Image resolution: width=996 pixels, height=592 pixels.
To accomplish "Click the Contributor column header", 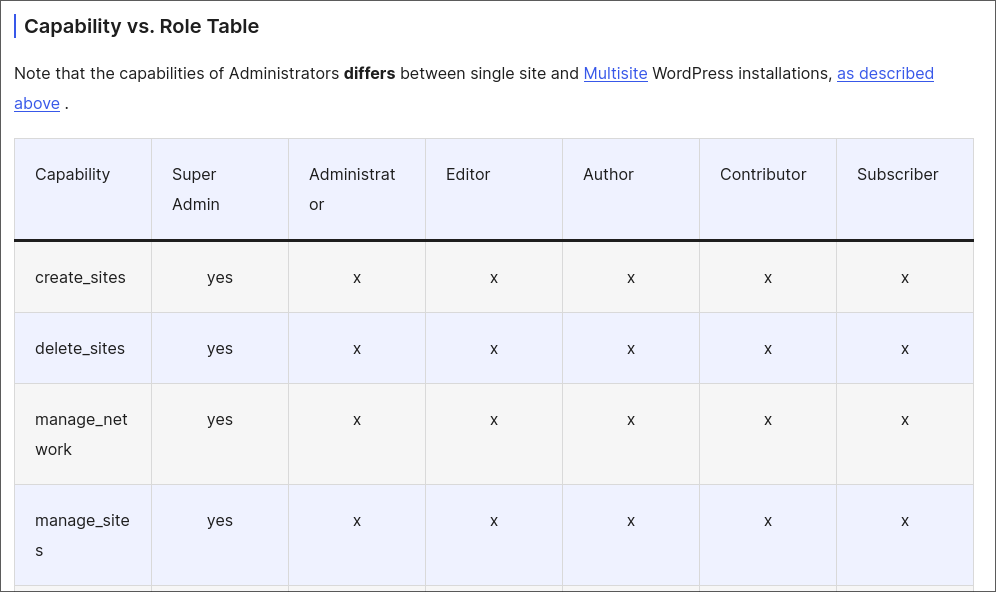I will (x=763, y=174).
